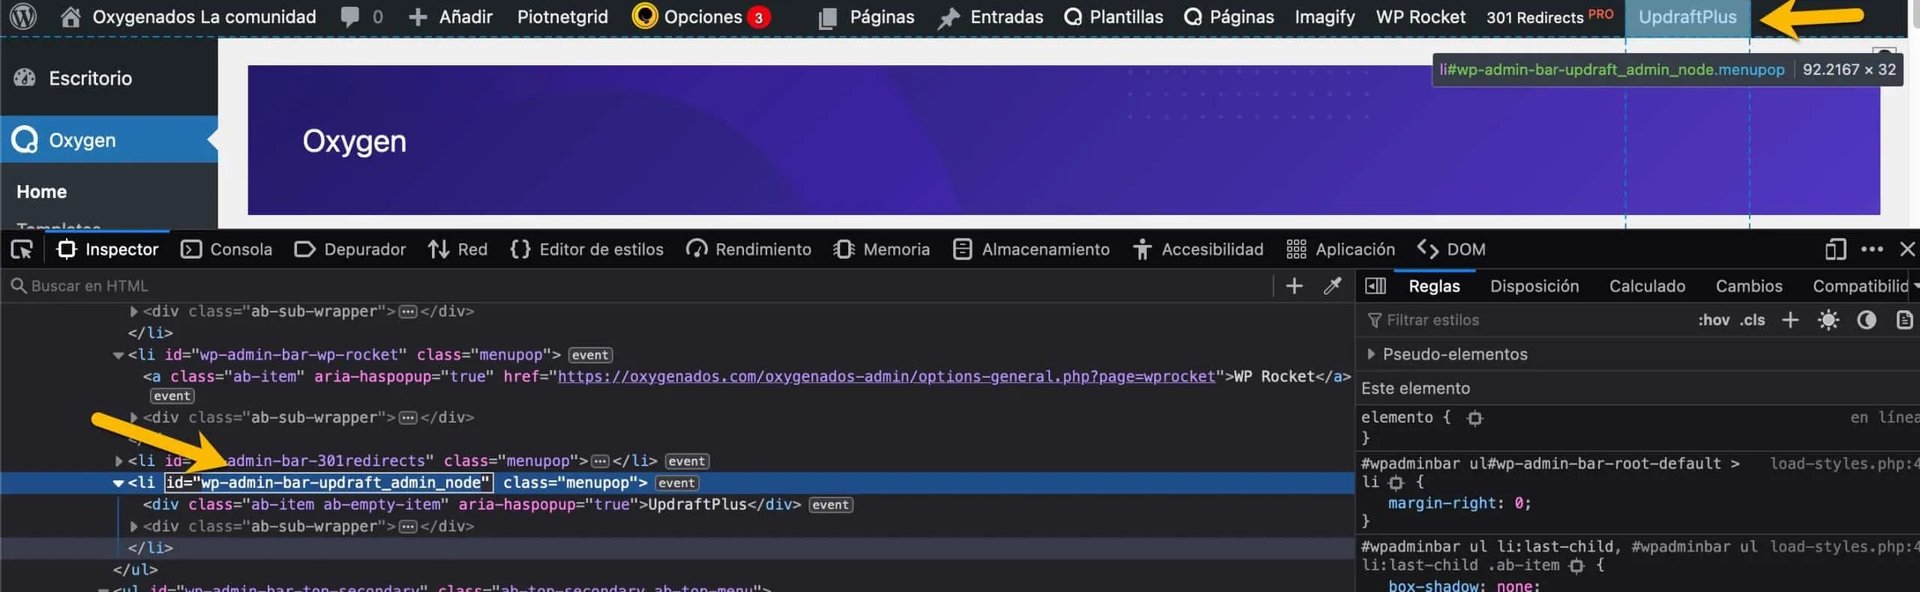Screen dimensions: 1920x592
Task: Open the Calculado styles tab
Action: [1647, 286]
